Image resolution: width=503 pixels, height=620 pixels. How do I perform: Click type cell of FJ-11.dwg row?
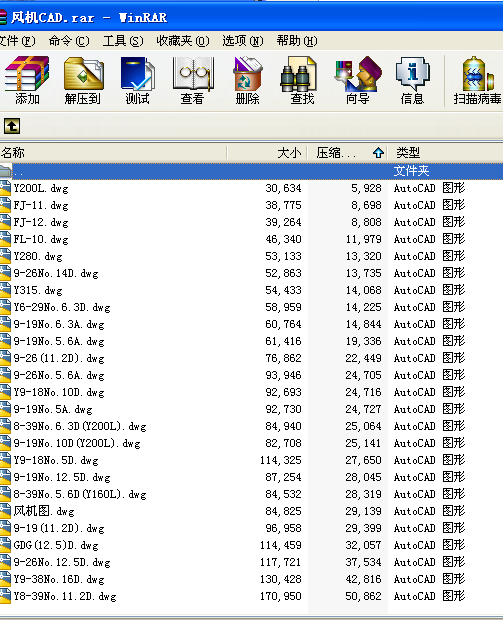pyautogui.click(x=429, y=205)
